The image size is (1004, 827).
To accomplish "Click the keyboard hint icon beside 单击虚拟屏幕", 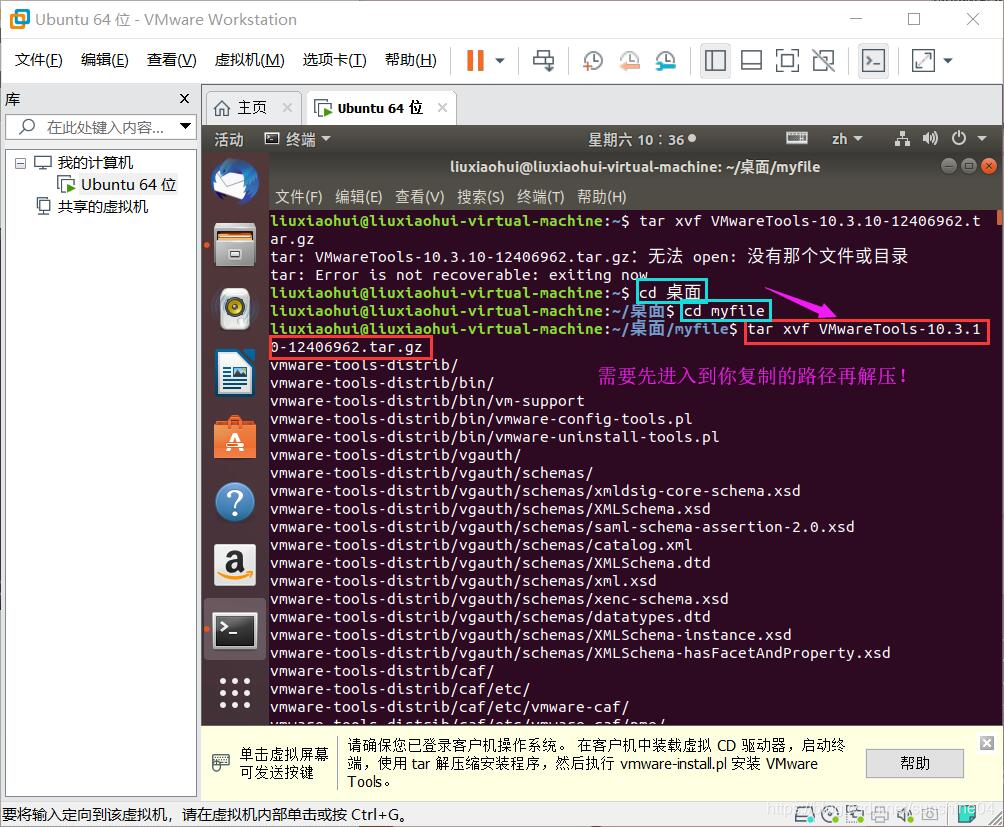I will [x=220, y=762].
